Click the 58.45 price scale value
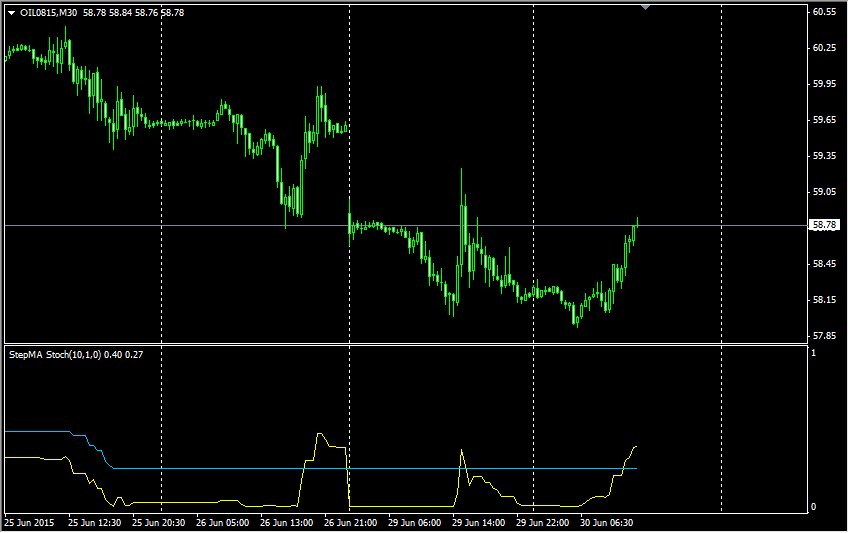 [x=824, y=264]
